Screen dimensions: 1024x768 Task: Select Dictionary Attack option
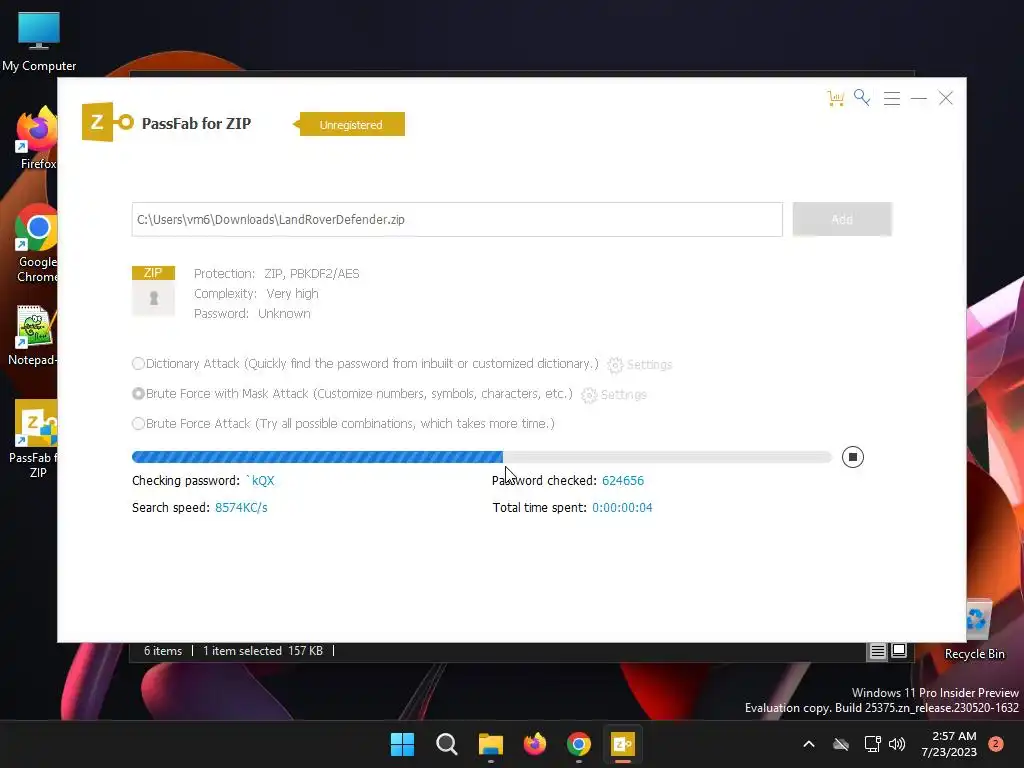point(138,364)
